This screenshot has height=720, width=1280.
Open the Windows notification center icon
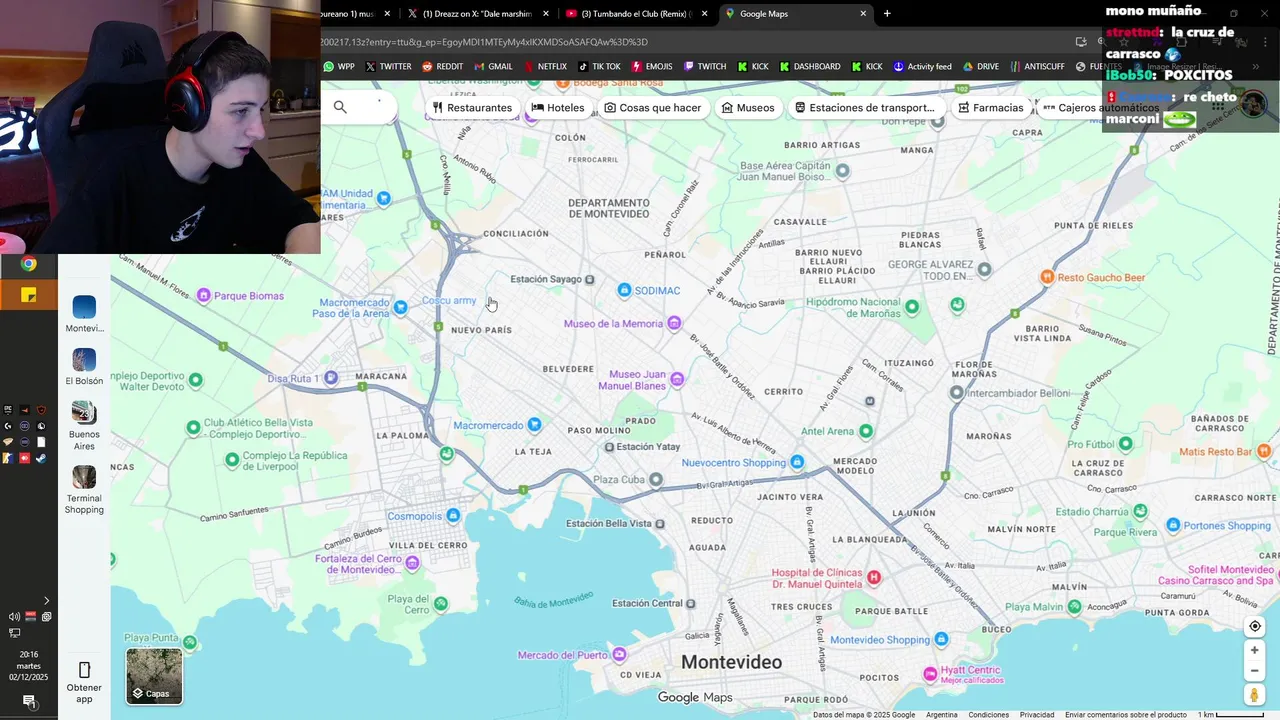click(x=29, y=702)
